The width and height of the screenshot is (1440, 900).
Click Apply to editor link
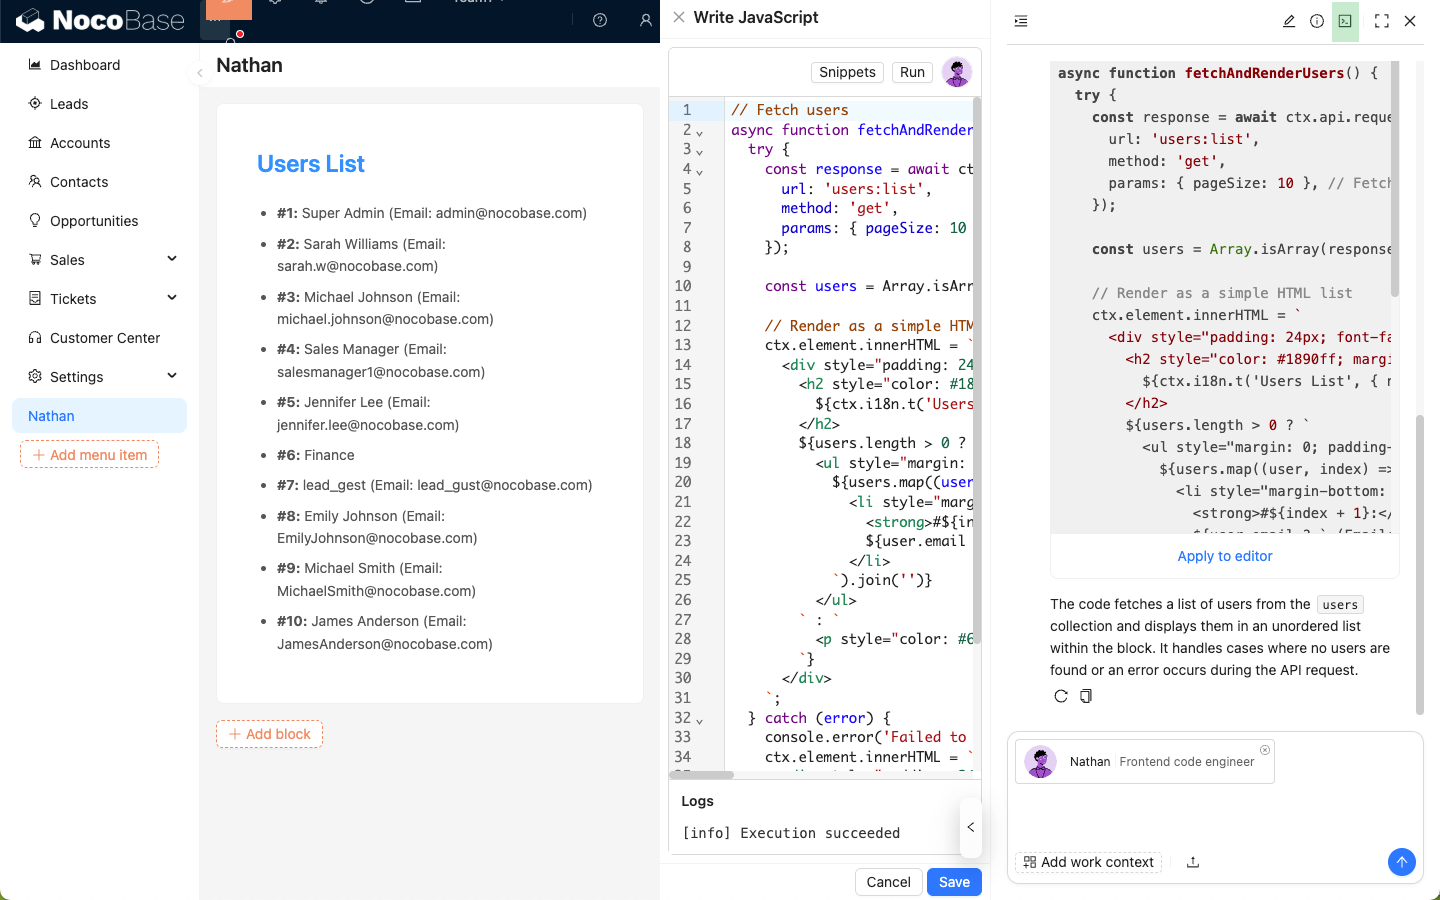point(1224,556)
